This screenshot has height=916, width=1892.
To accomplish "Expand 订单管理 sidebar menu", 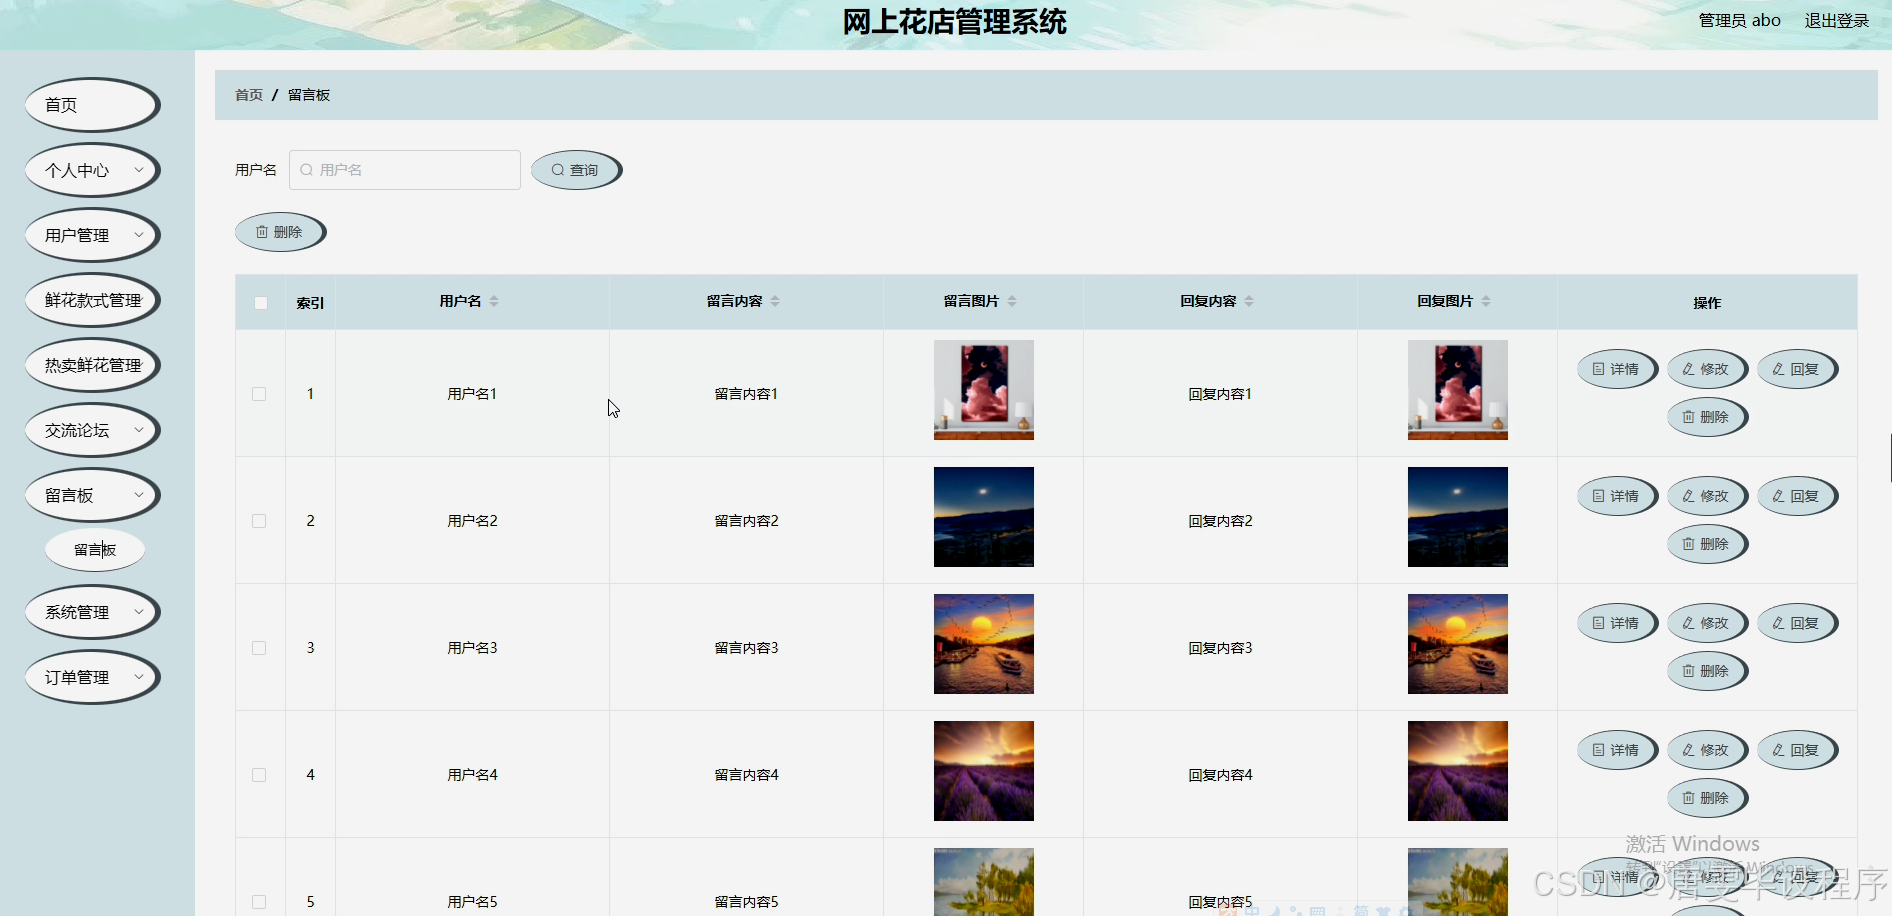I will (92, 677).
